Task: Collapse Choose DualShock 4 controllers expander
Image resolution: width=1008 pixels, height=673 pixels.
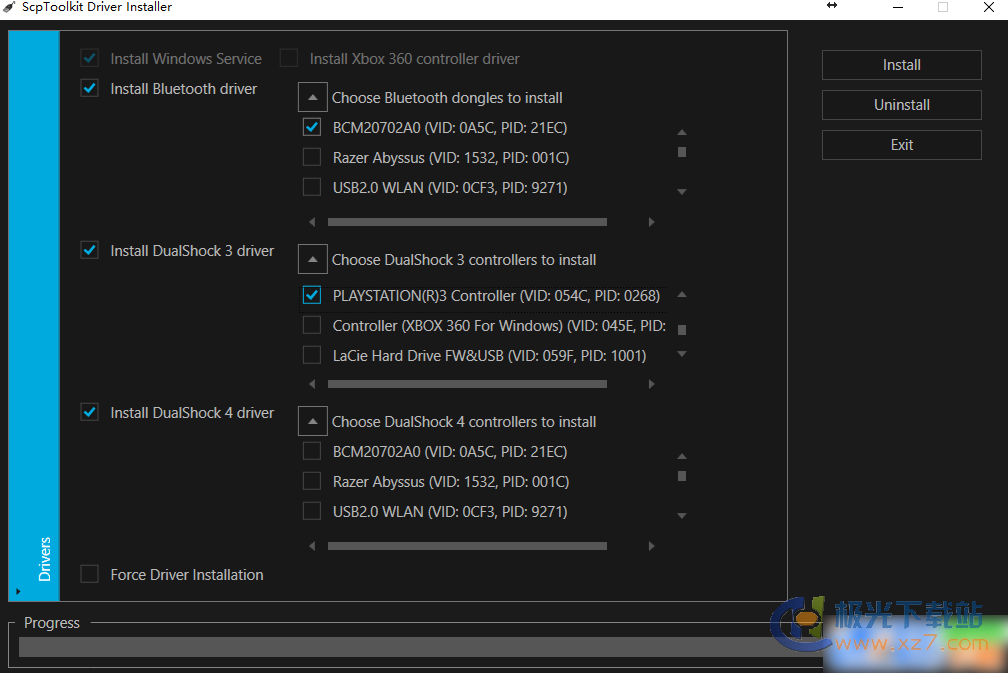Action: 312,422
